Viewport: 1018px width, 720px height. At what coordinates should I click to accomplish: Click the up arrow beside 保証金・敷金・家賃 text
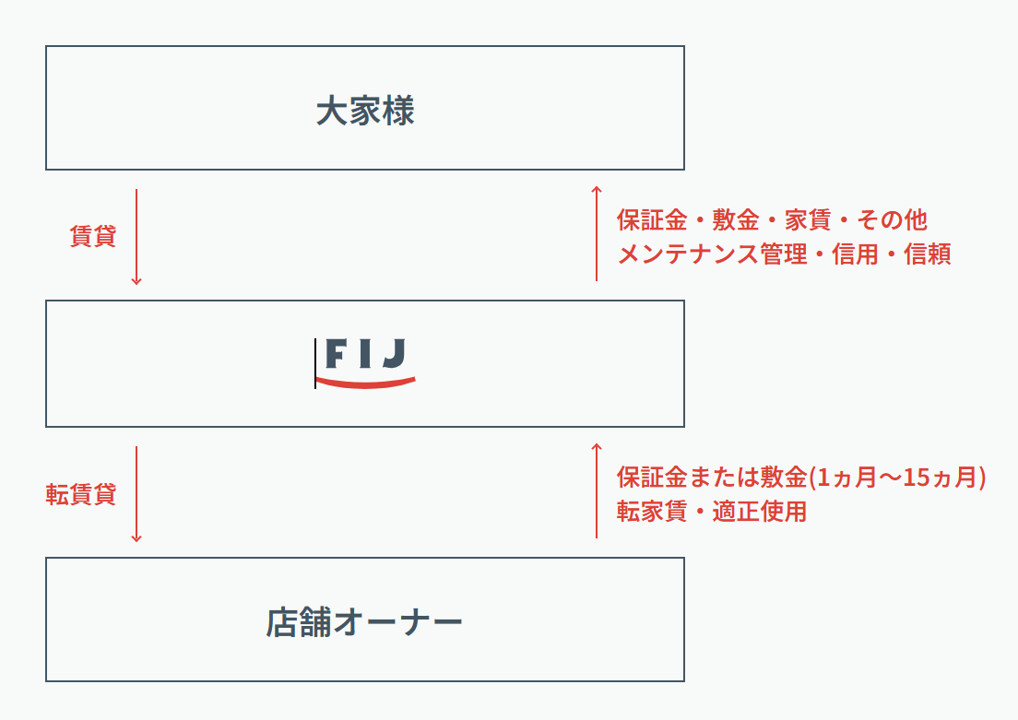tap(597, 234)
